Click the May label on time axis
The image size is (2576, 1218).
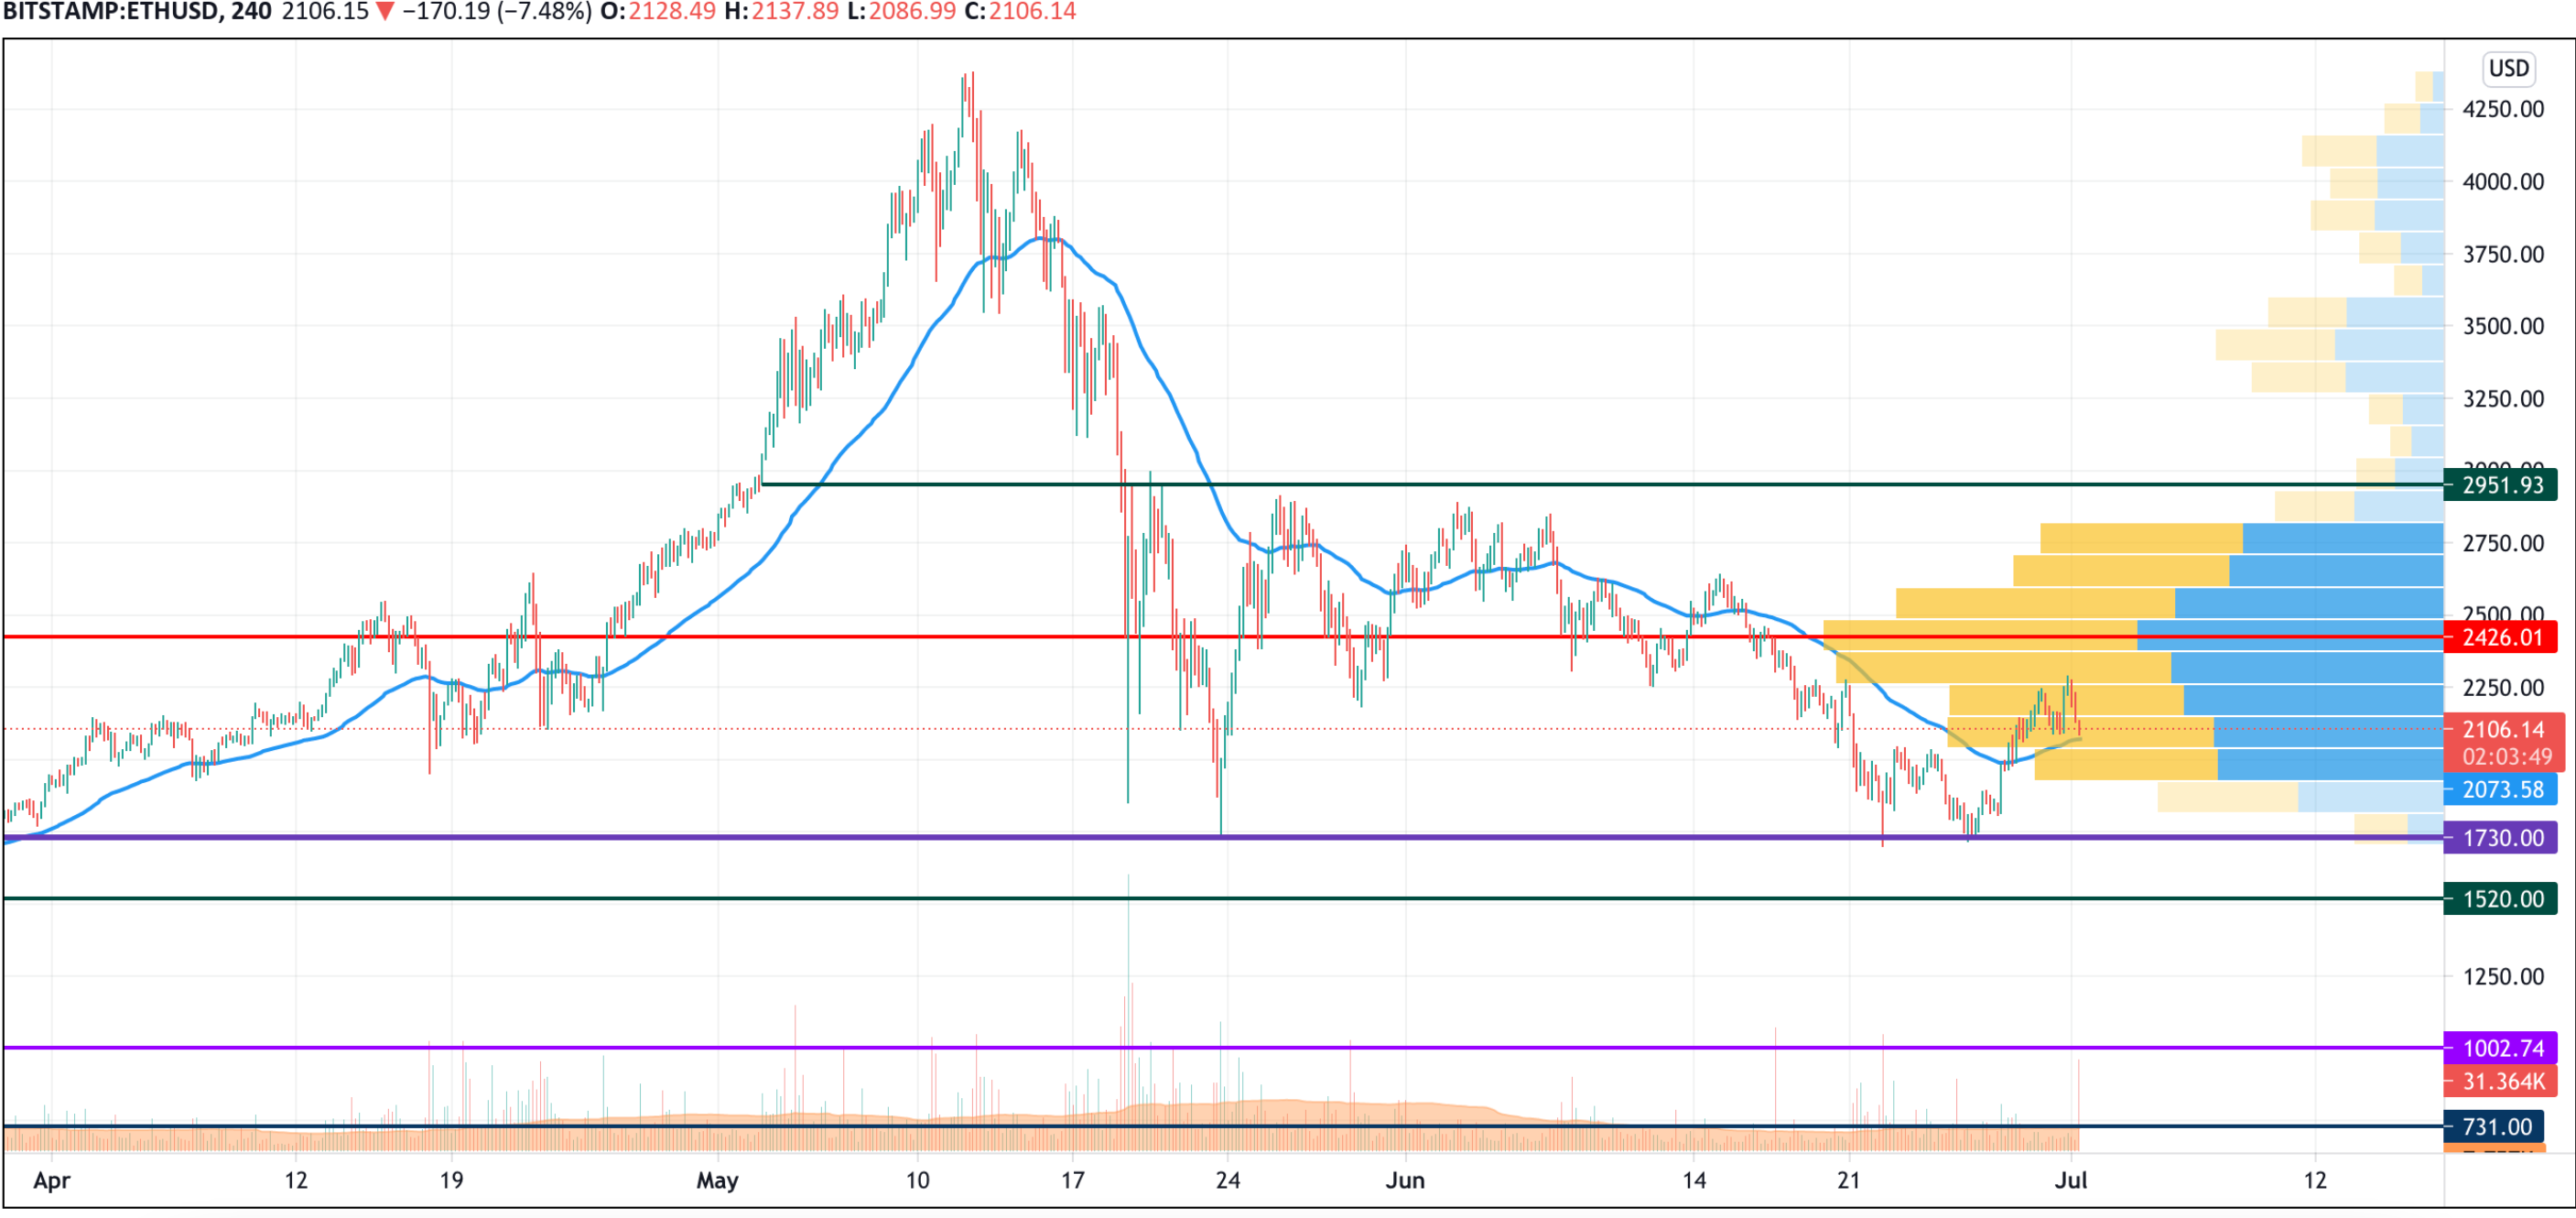click(x=717, y=1180)
